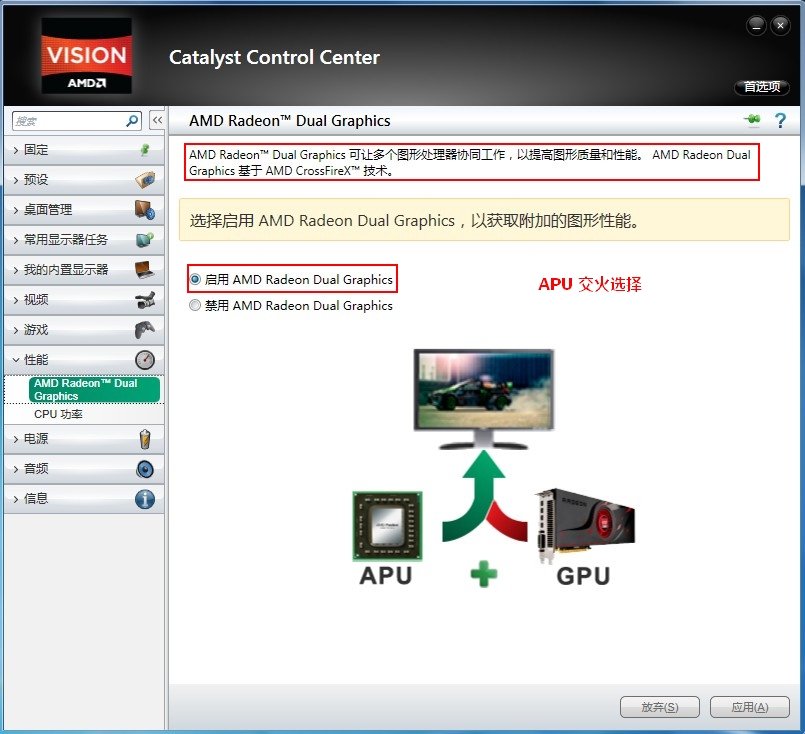Select 禁用 AMD Radeon Dual Graphics radio
This screenshot has width=805, height=734.
(x=195, y=305)
